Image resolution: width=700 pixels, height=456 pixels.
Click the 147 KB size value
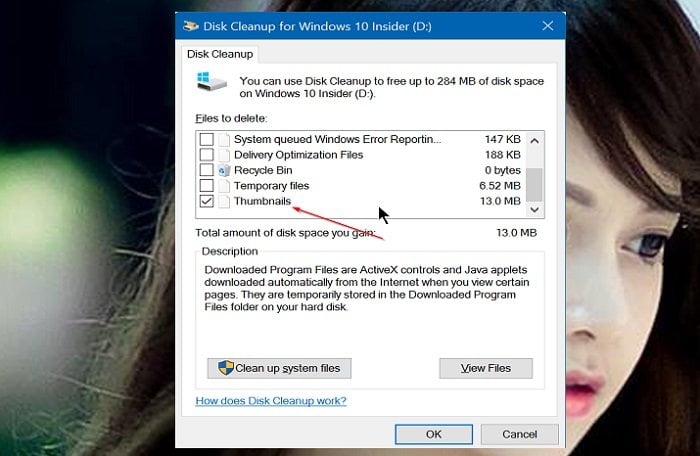pos(503,139)
